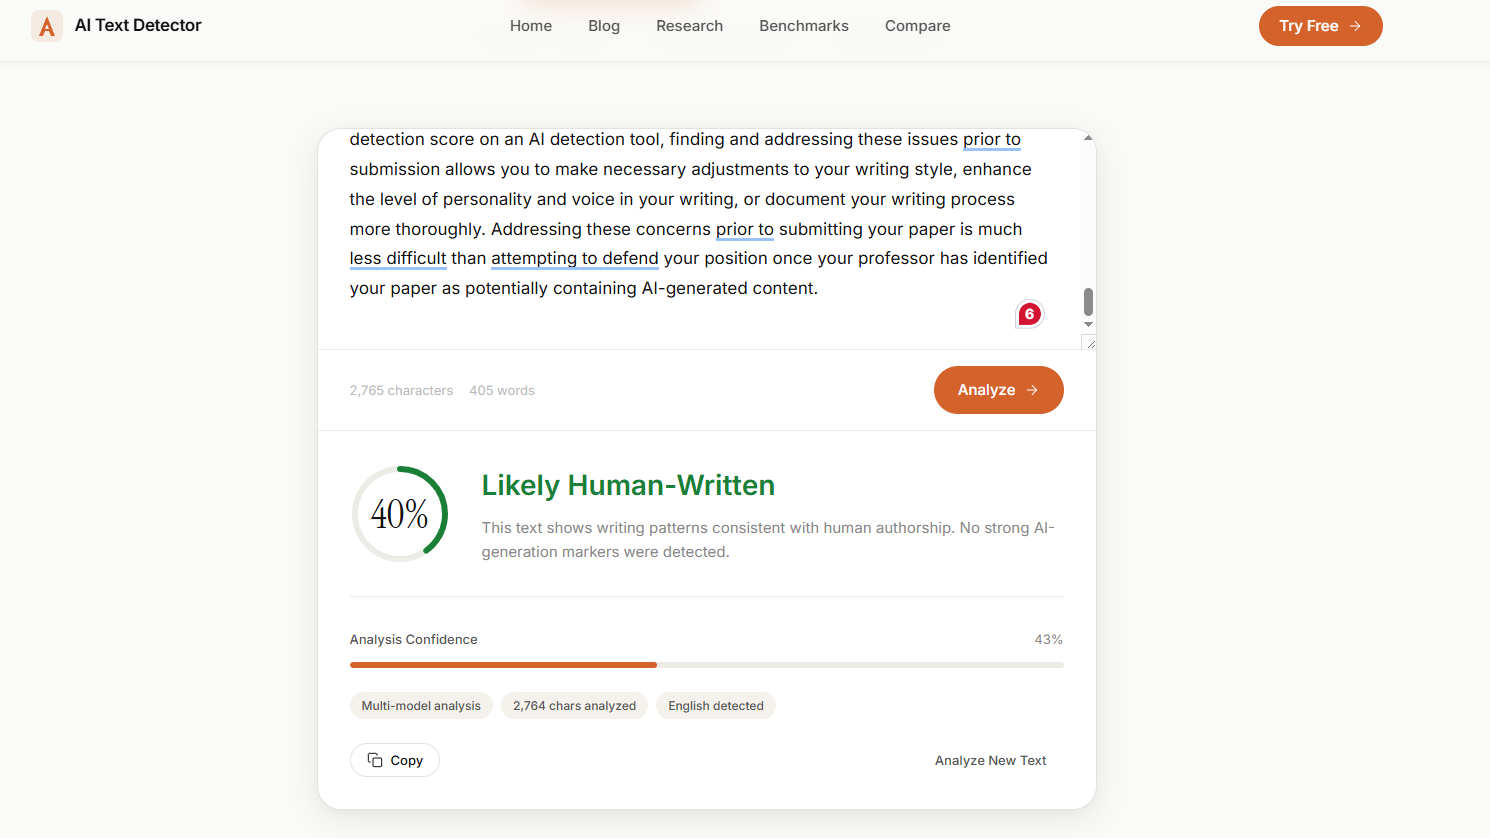
Task: Go to the Research section
Action: pyautogui.click(x=689, y=26)
